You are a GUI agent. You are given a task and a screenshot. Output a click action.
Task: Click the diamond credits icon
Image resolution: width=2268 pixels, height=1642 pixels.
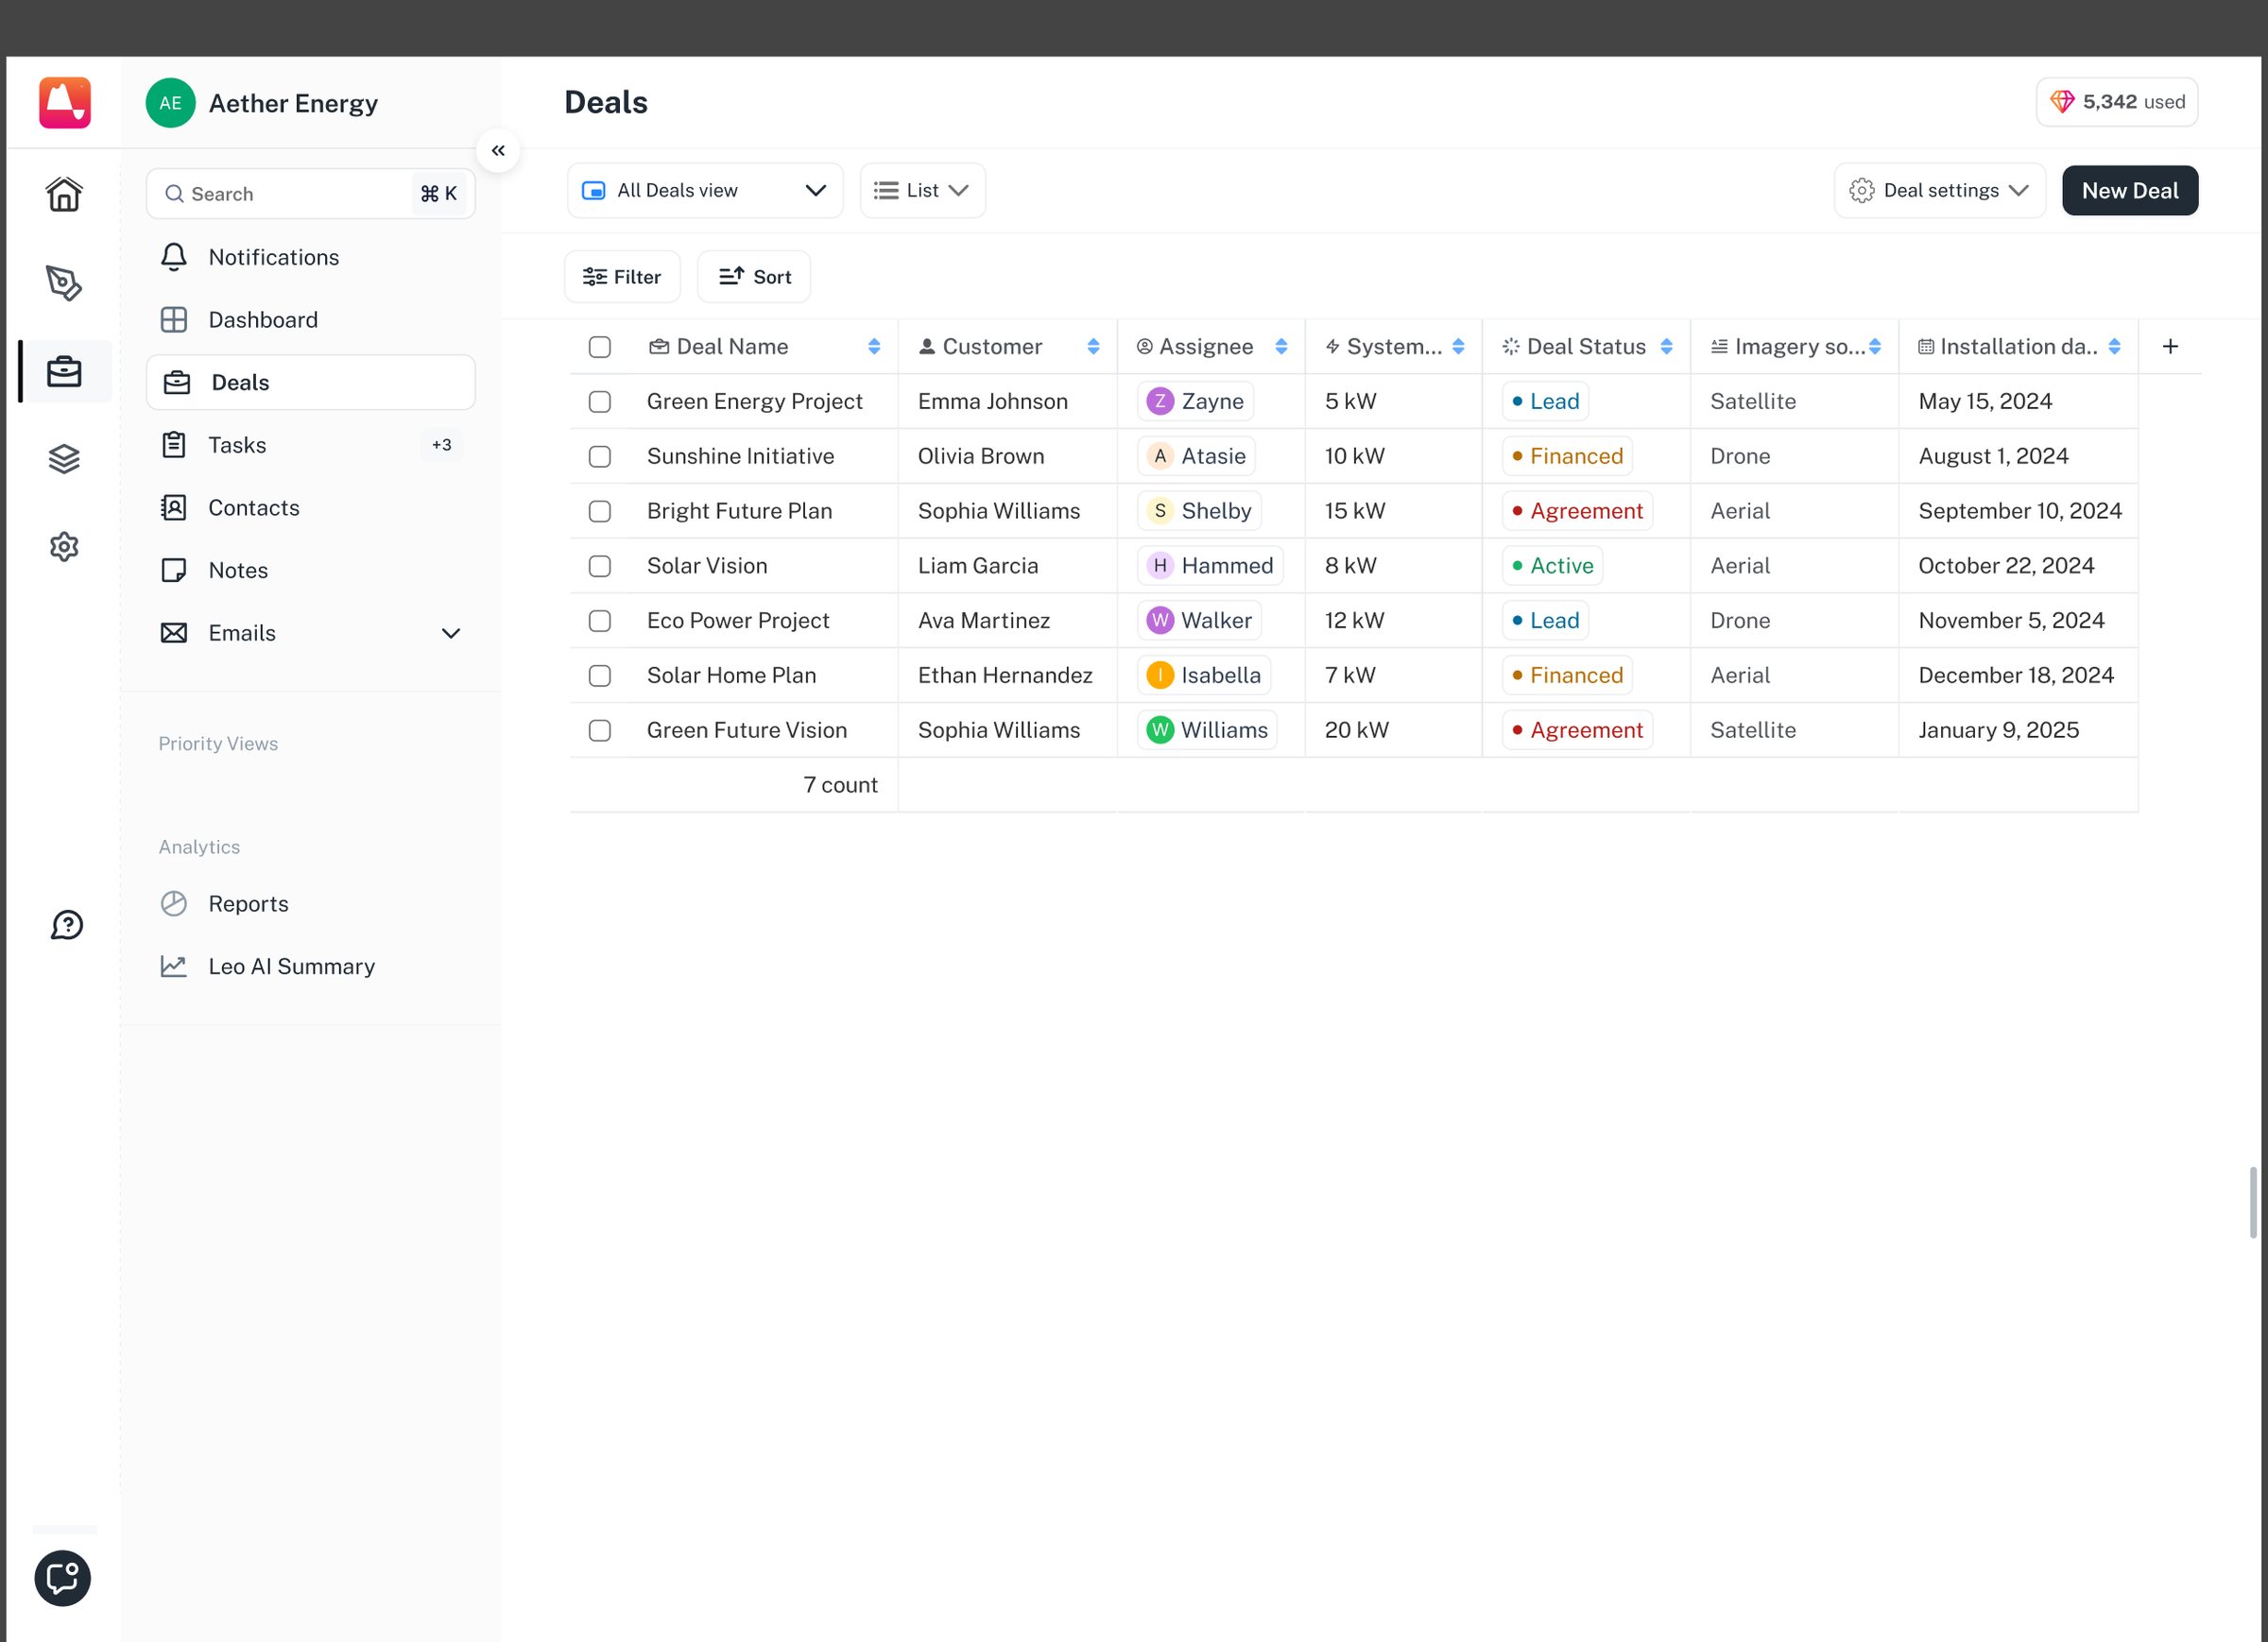pyautogui.click(x=2062, y=101)
